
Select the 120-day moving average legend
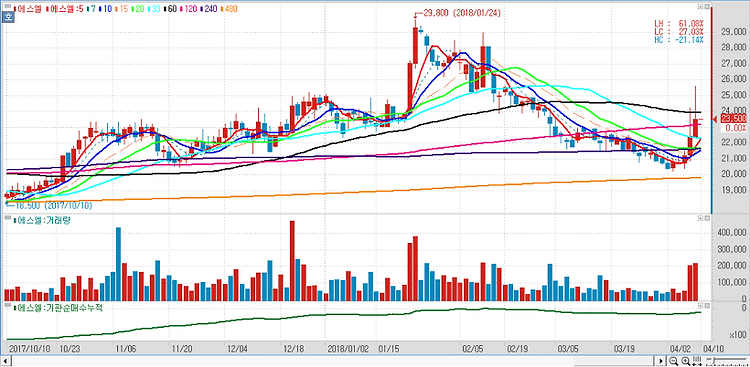(189, 9)
